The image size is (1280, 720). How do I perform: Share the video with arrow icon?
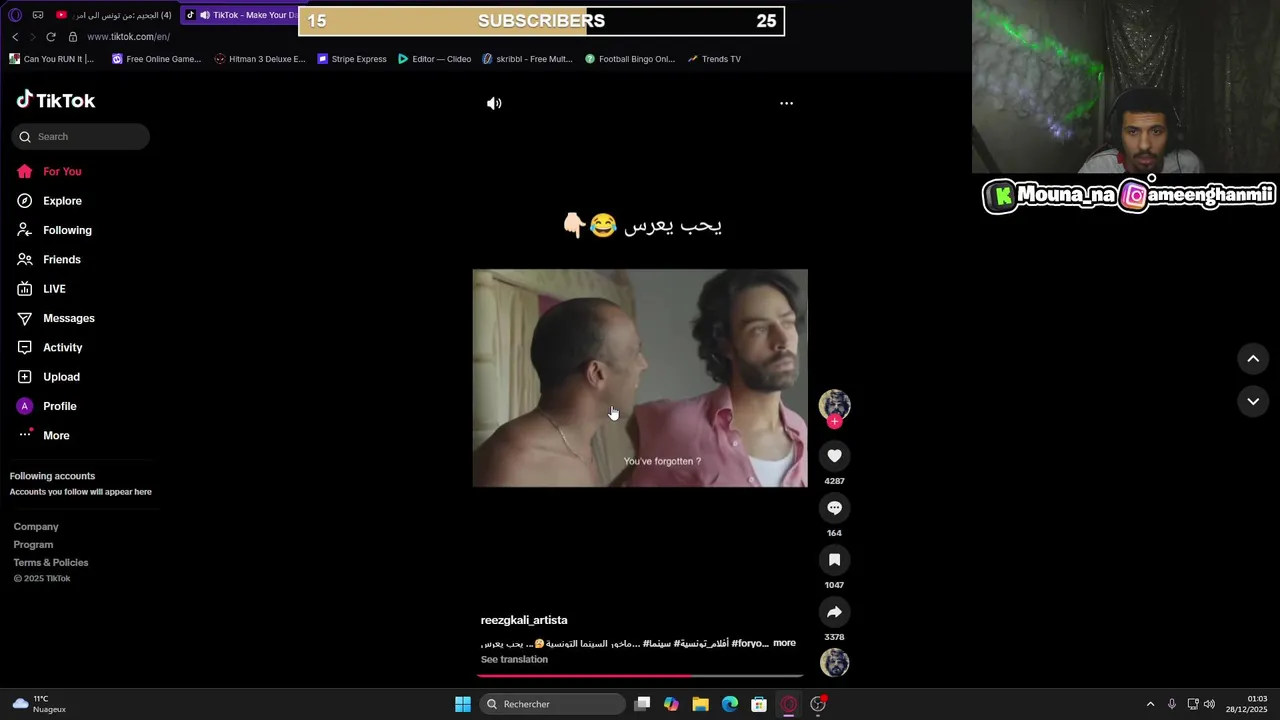tap(834, 612)
